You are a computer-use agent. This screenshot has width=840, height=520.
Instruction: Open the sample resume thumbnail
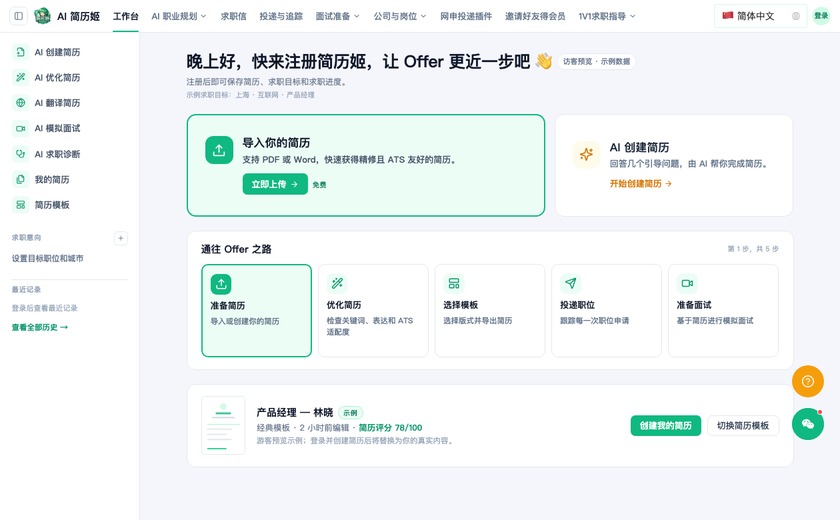pos(223,425)
